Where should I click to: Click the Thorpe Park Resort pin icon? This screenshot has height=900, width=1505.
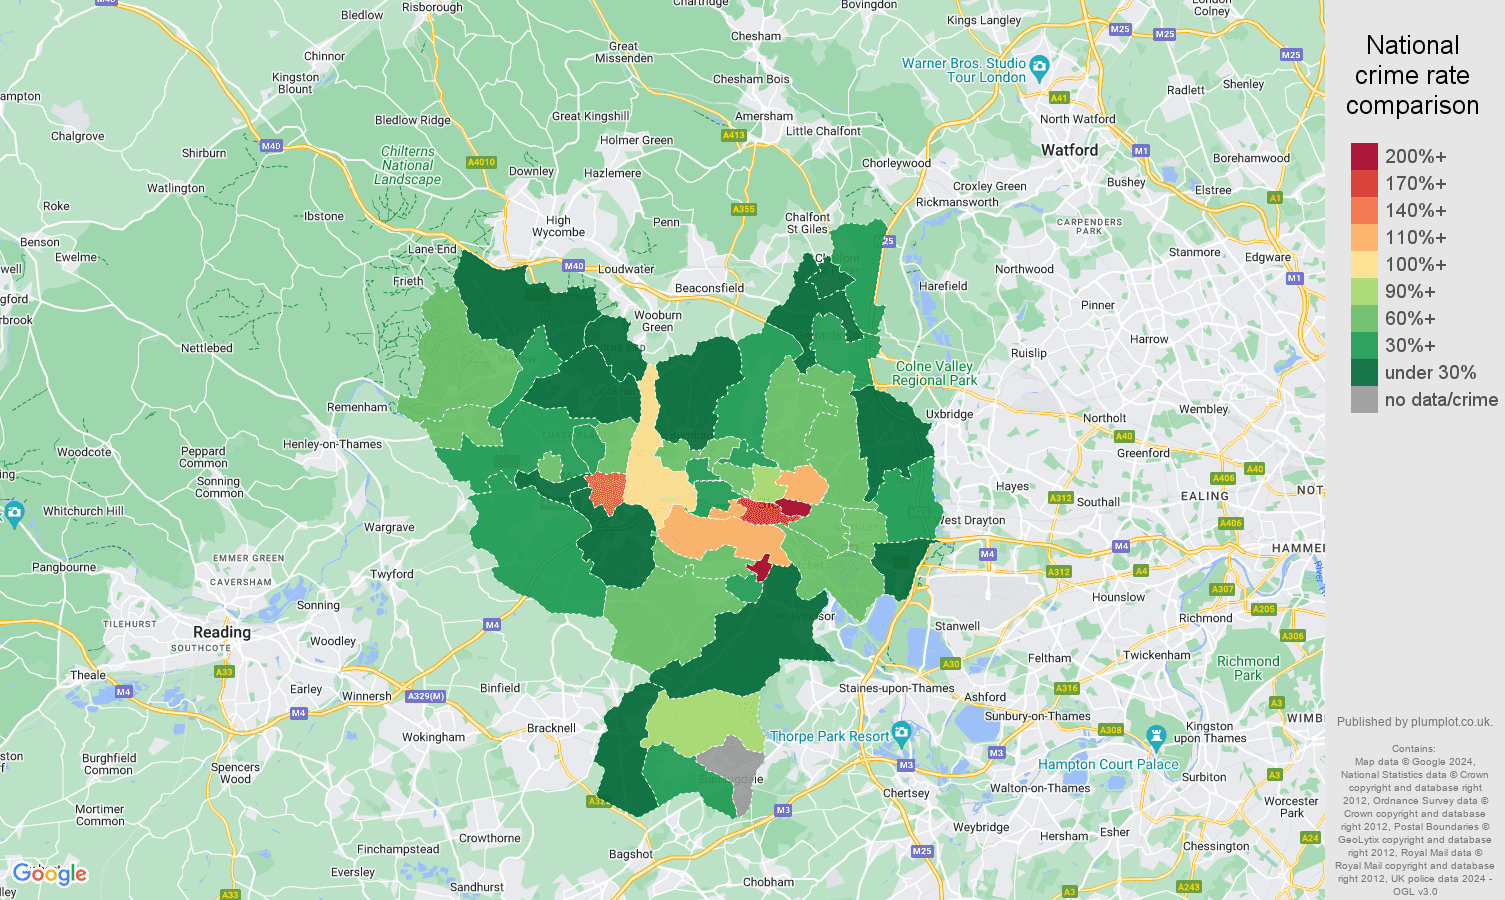901,733
